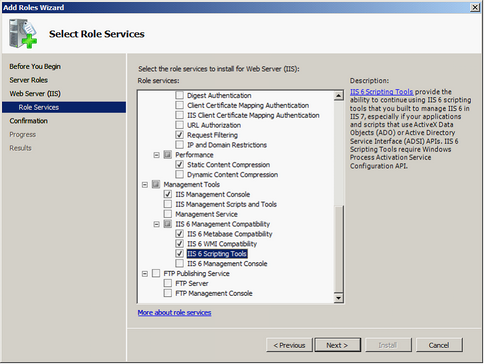
Task: Enable Dynamic Content Compression
Action: 179,174
